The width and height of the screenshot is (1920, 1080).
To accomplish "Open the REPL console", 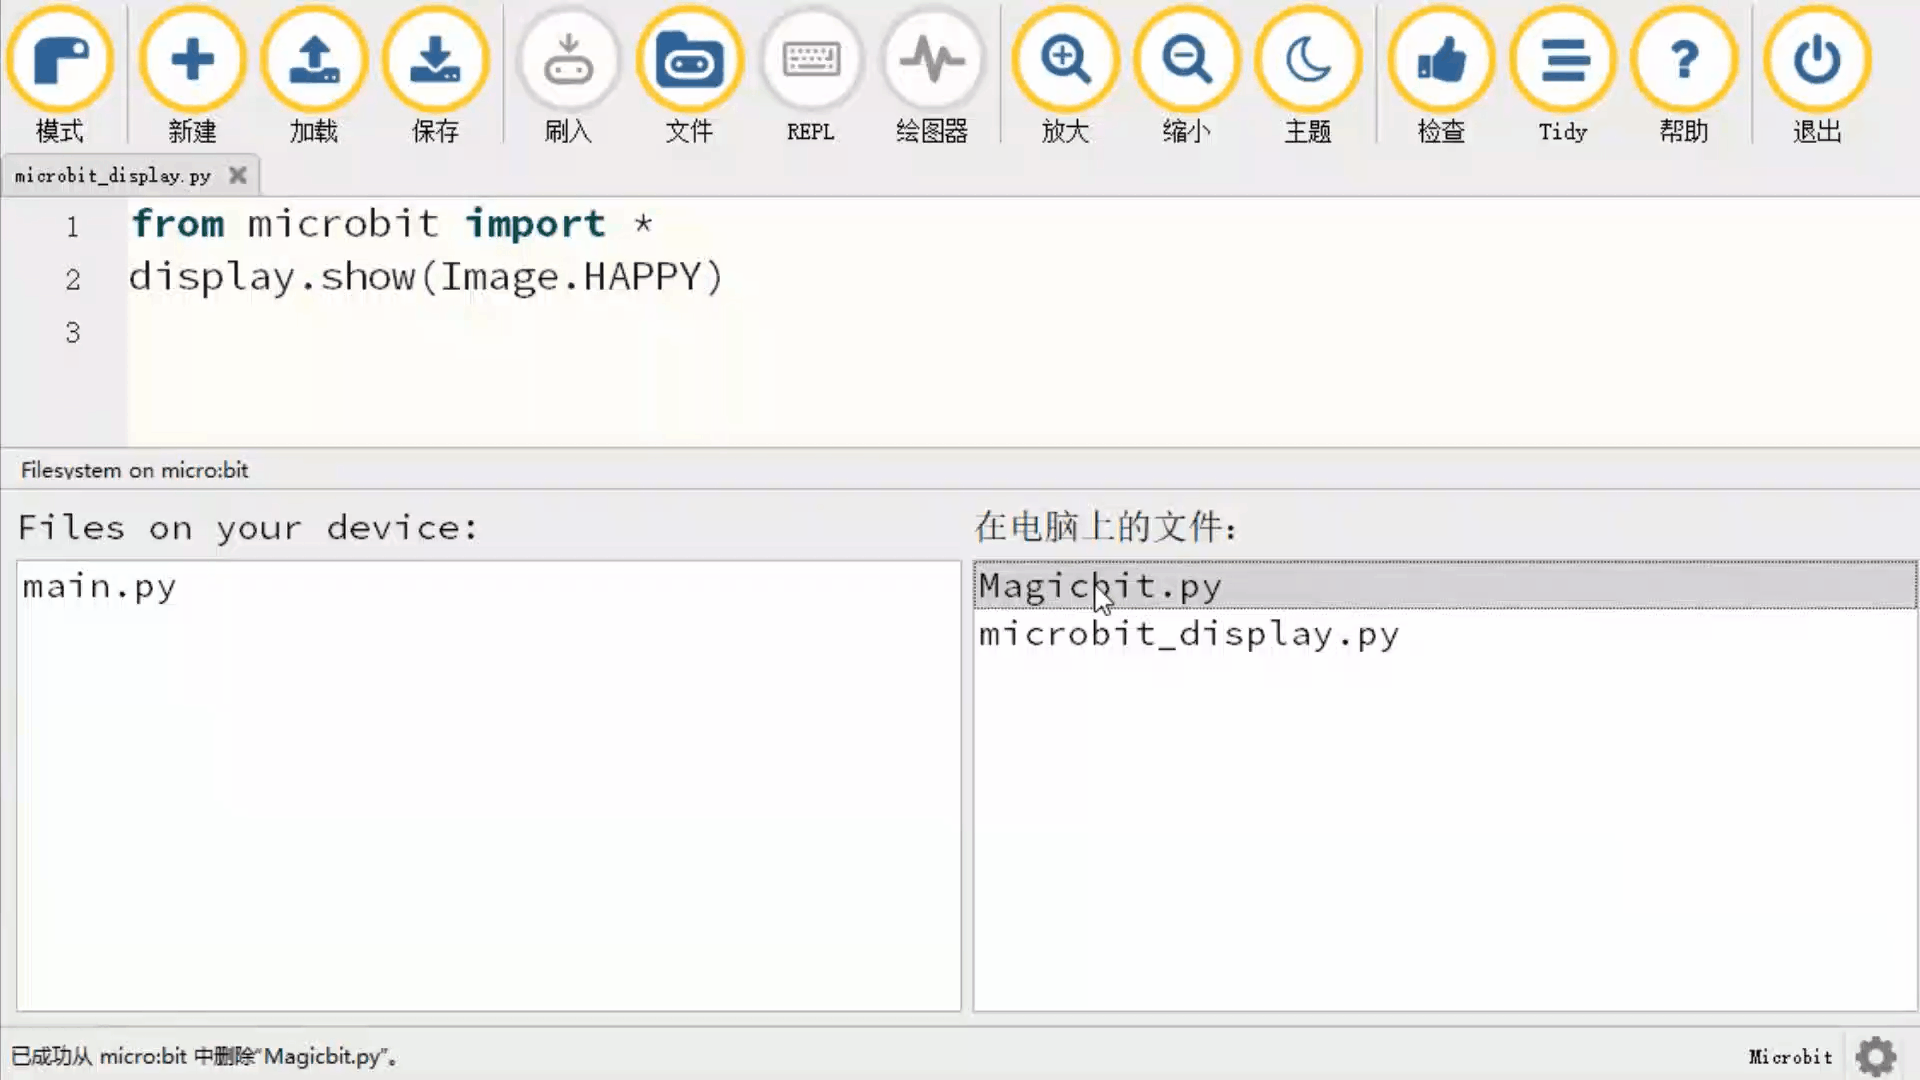I will pyautogui.click(x=811, y=75).
